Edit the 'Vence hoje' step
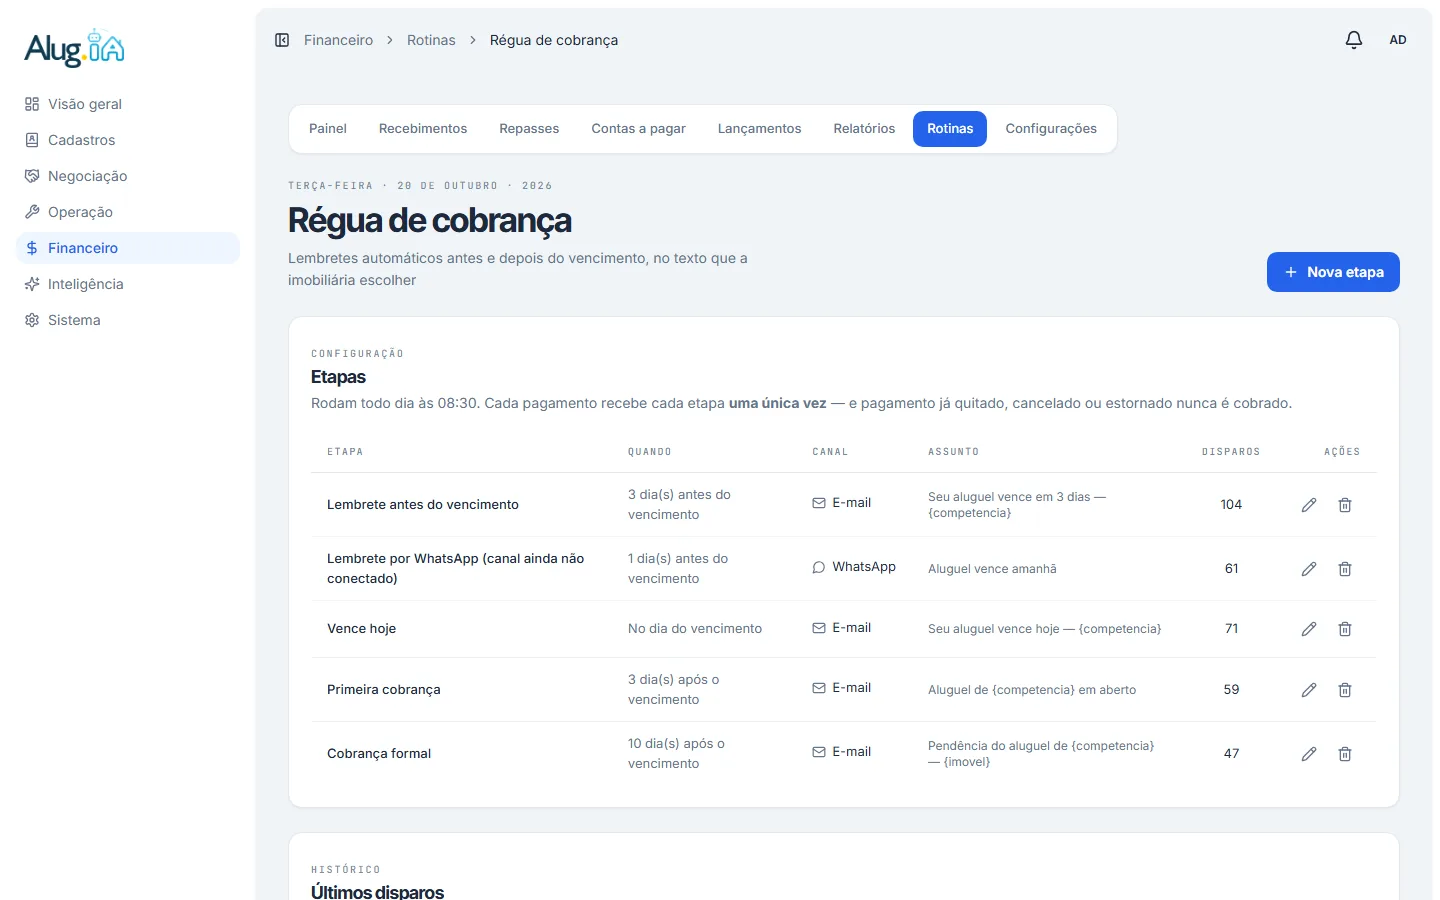This screenshot has width=1440, height=900. point(1309,629)
